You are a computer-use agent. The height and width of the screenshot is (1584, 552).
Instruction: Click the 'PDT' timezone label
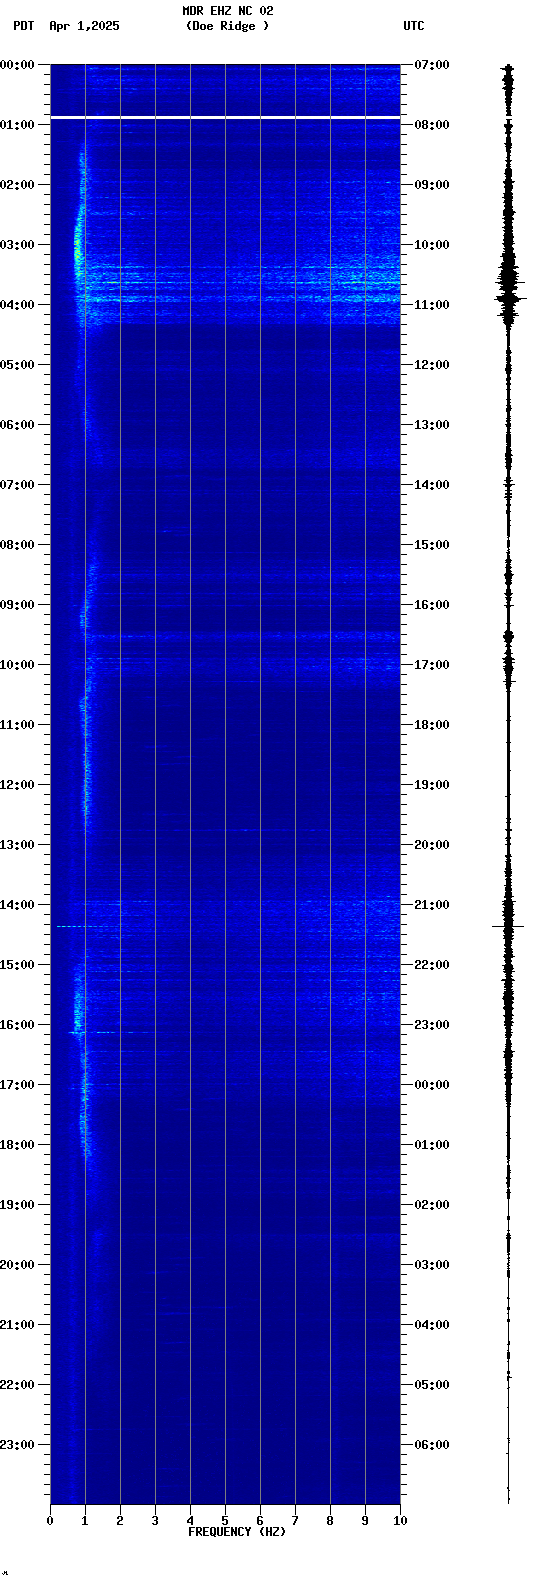[23, 26]
